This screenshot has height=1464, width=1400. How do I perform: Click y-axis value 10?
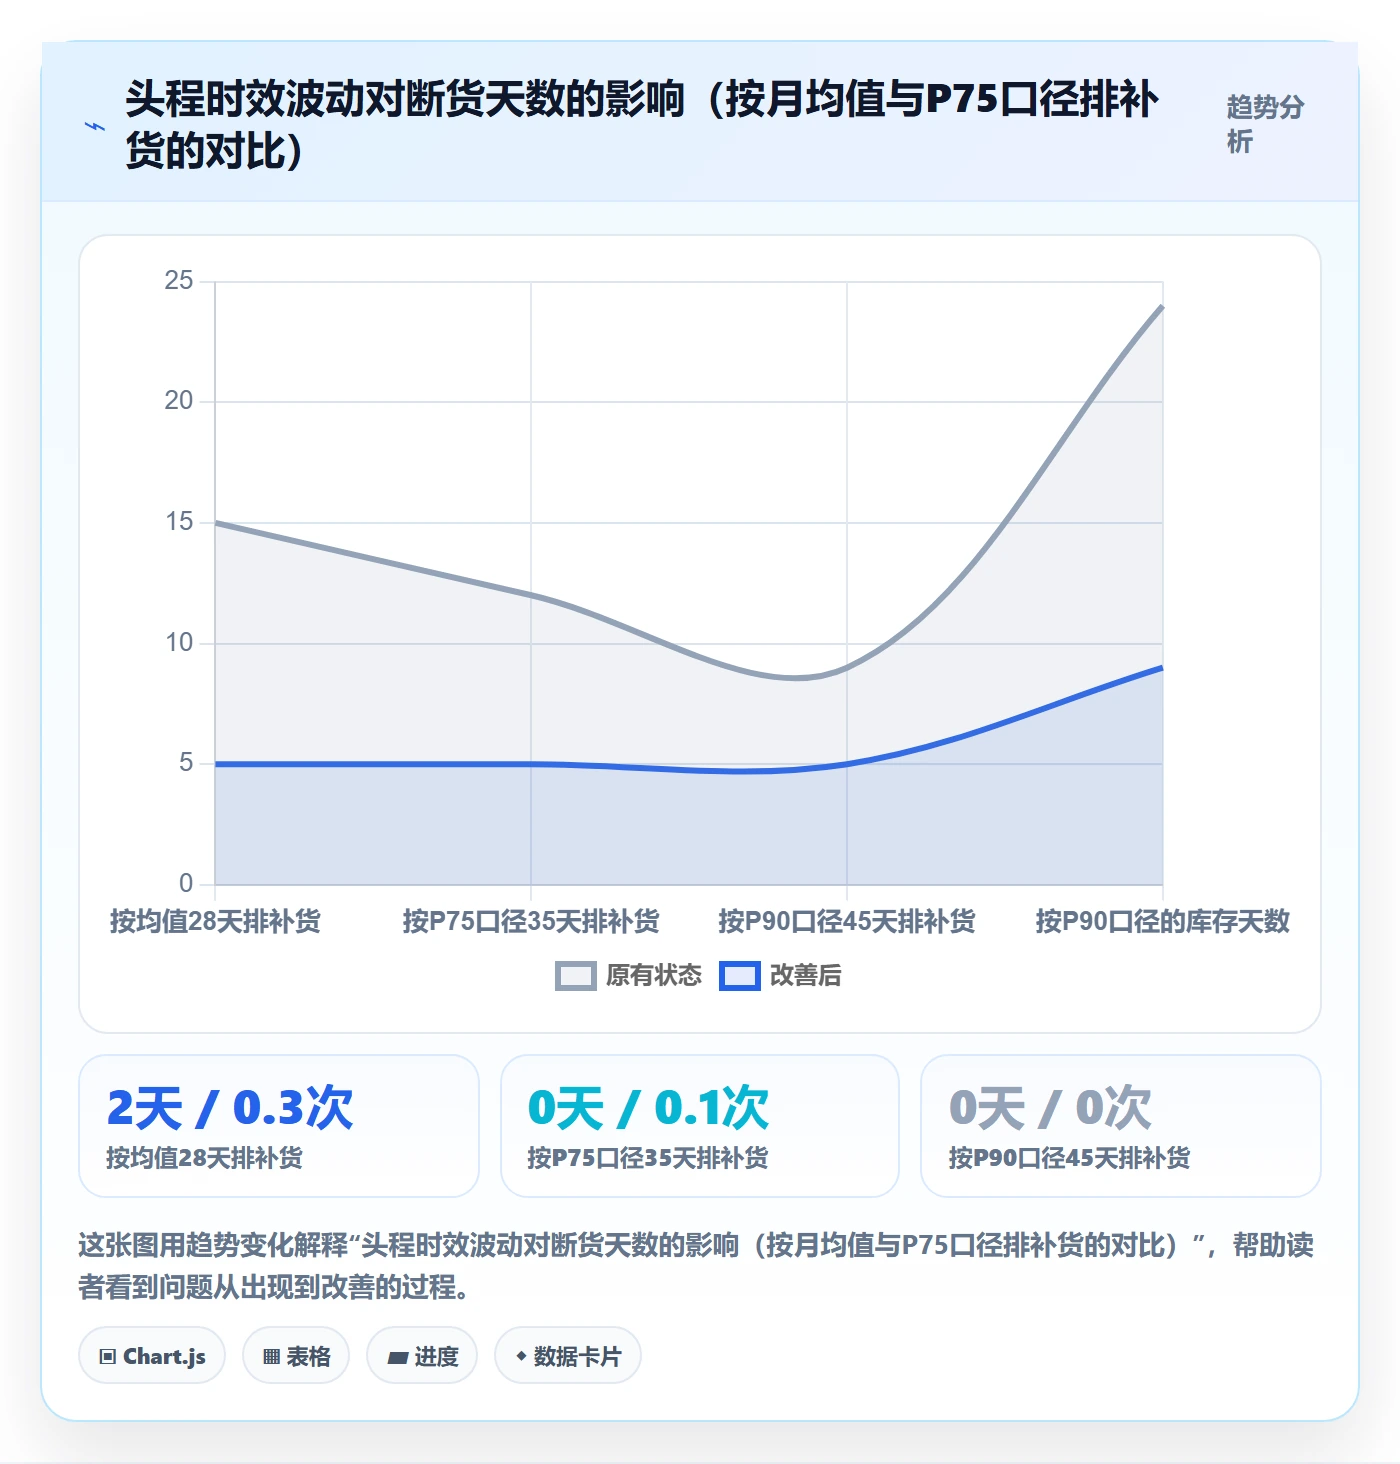point(179,643)
